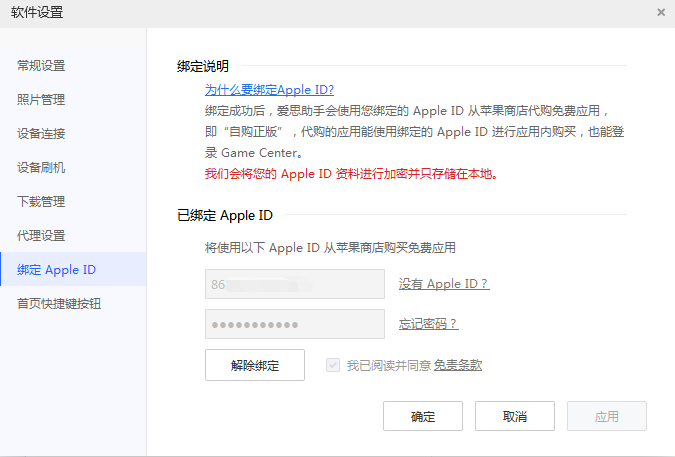The height and width of the screenshot is (457, 675).
Task: Click the 忘记密码? link
Action: (428, 324)
